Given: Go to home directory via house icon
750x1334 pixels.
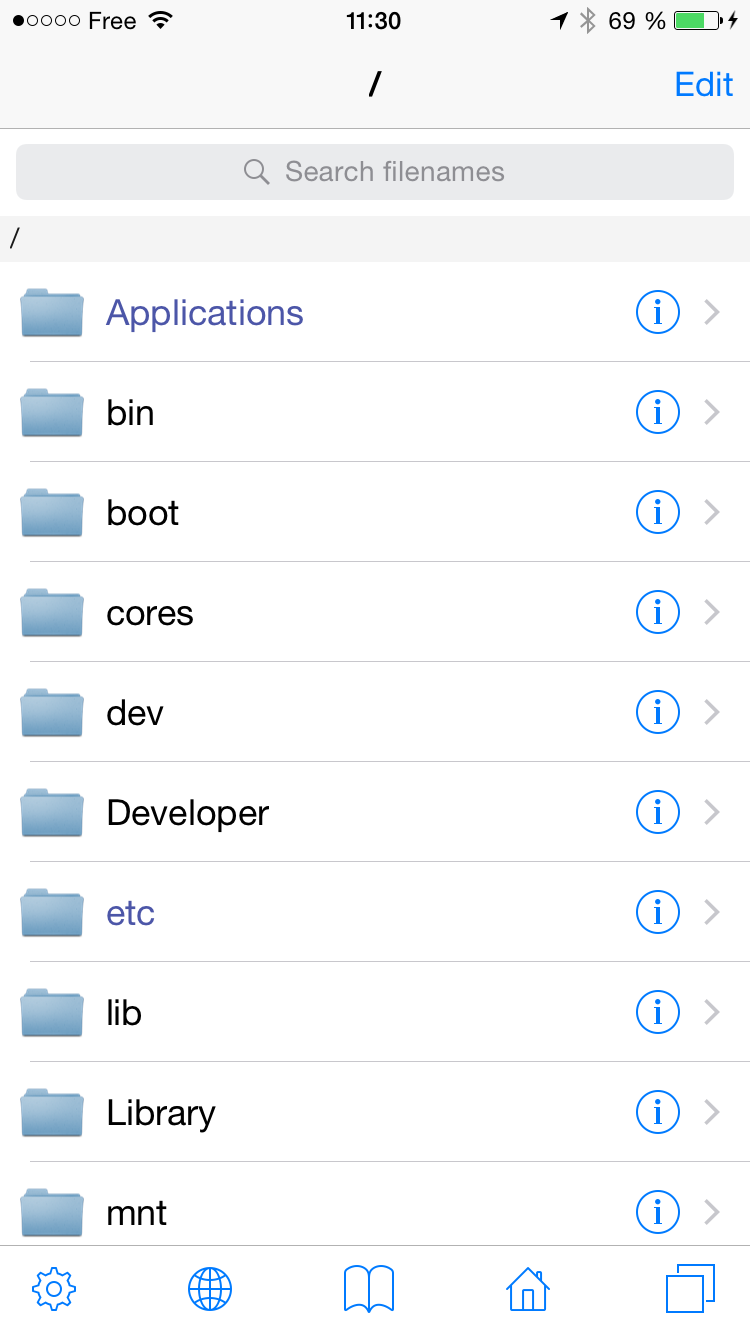Looking at the screenshot, I should coord(528,1289).
